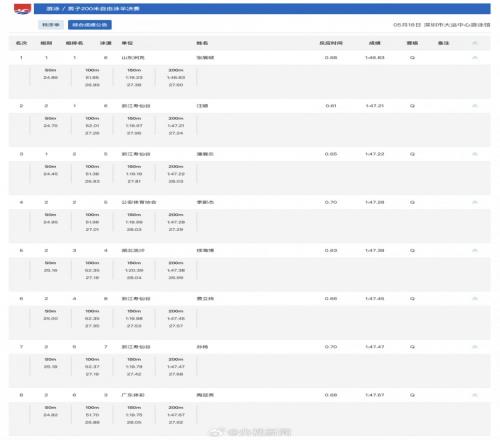The width and height of the screenshot is (500, 440).
Task: Click the red swimming logo icon
Action: click(x=23, y=9)
